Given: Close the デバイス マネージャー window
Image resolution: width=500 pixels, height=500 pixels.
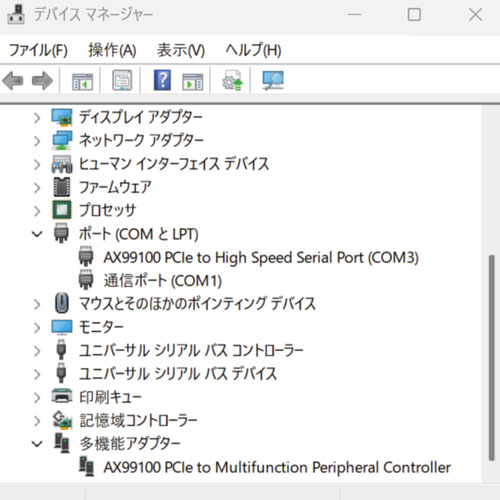Looking at the screenshot, I should 475,15.
